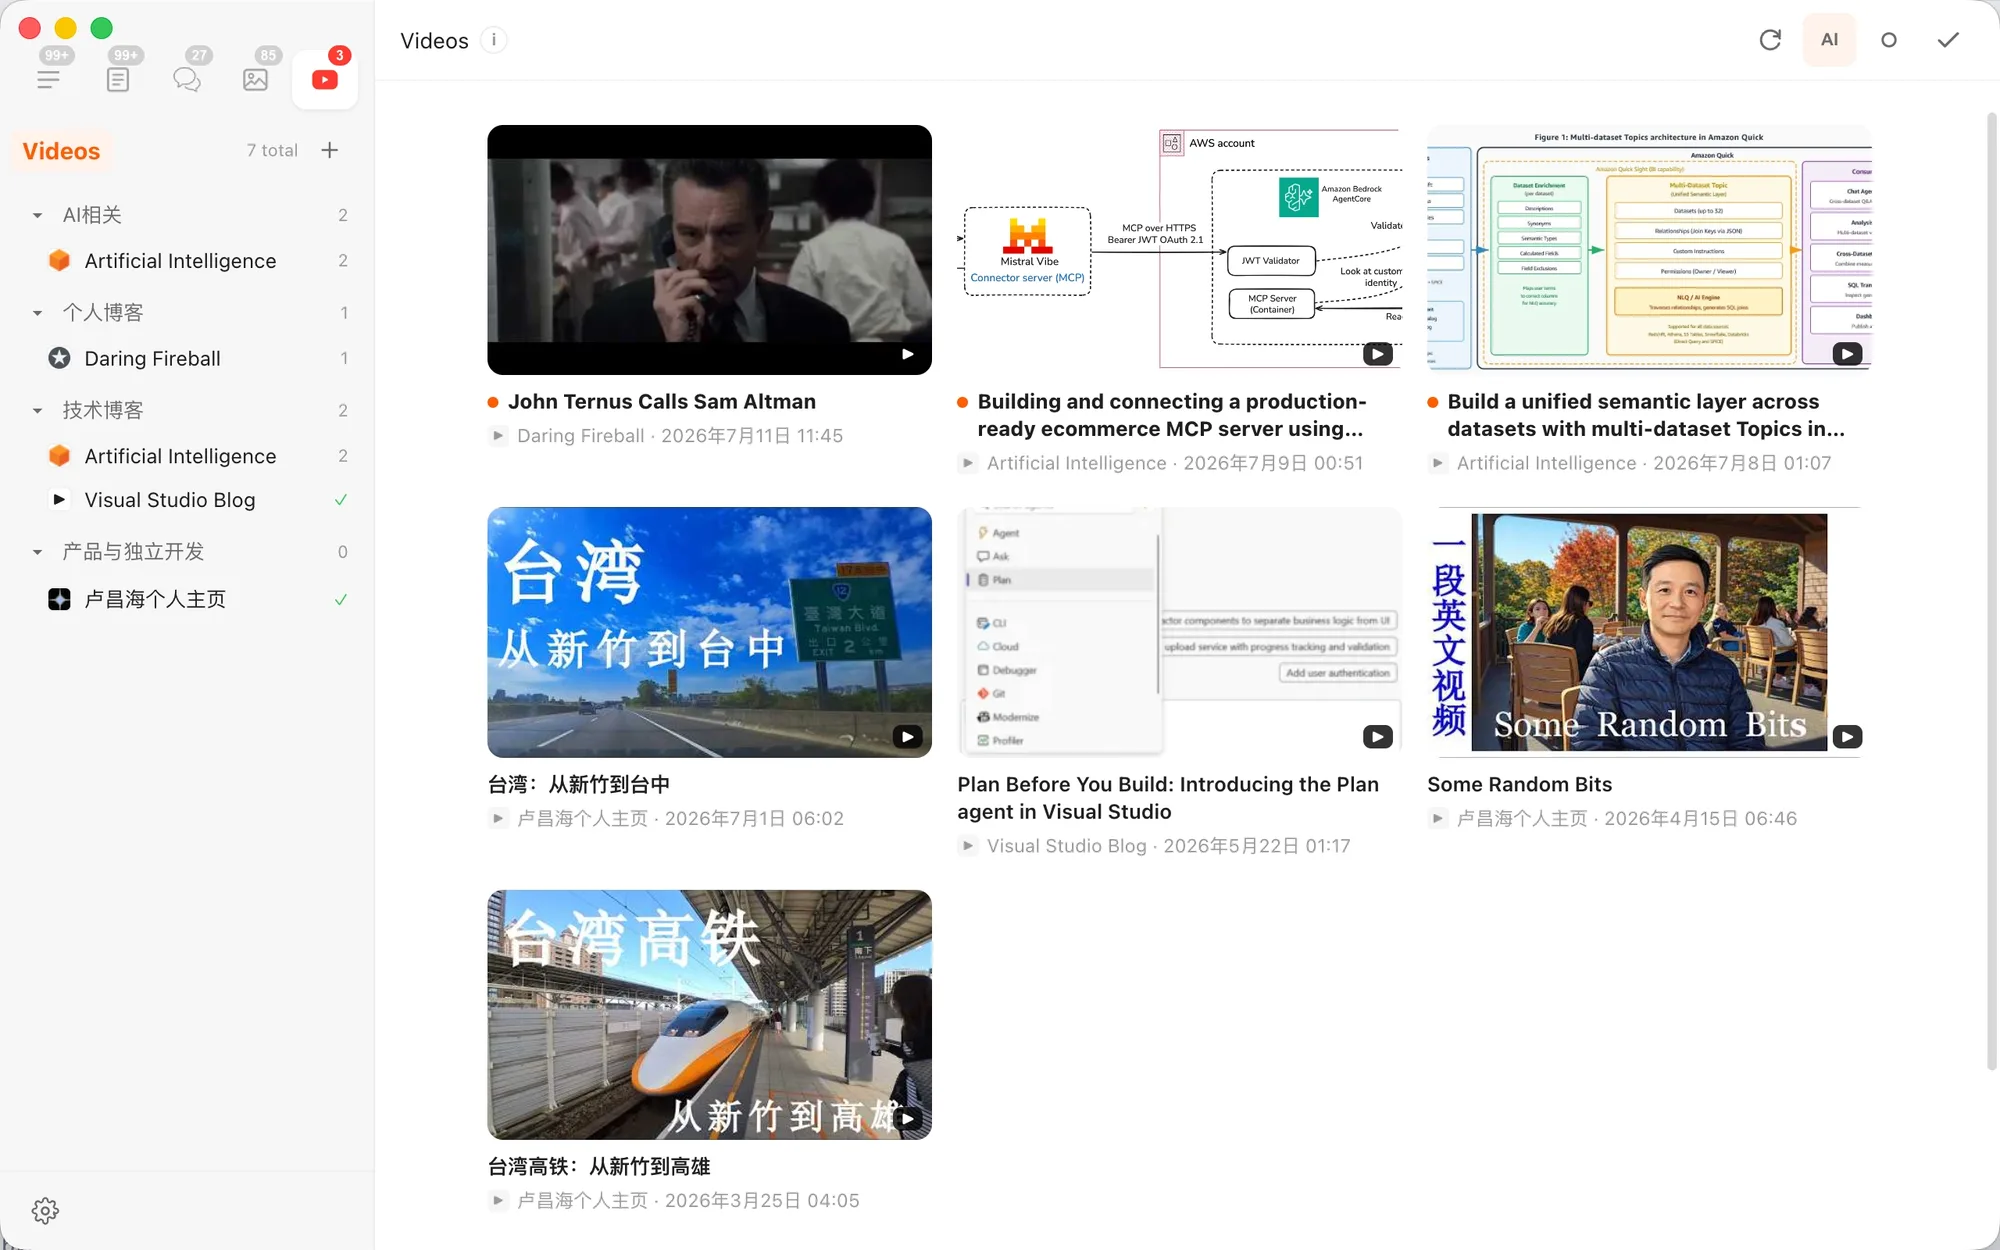Add a new feed with plus icon
Viewport: 2000px width, 1250px height.
click(330, 150)
